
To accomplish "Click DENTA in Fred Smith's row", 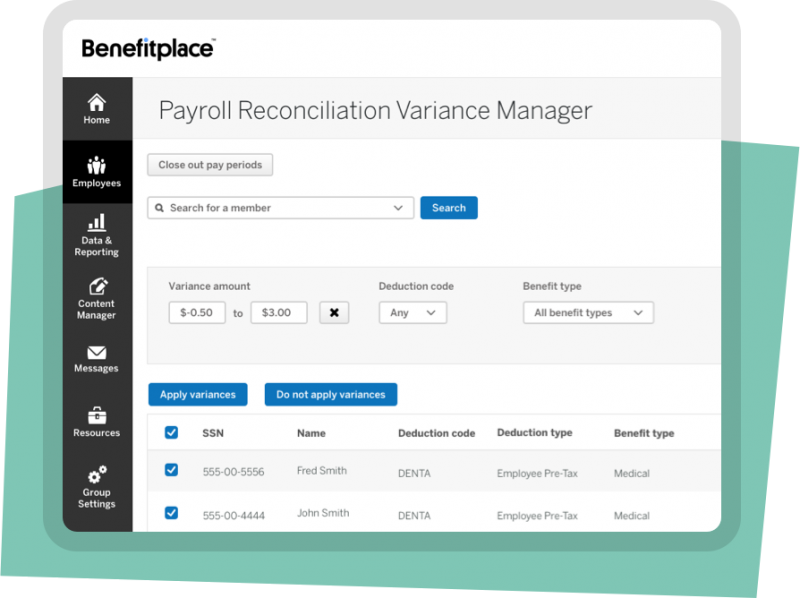I will (414, 474).
